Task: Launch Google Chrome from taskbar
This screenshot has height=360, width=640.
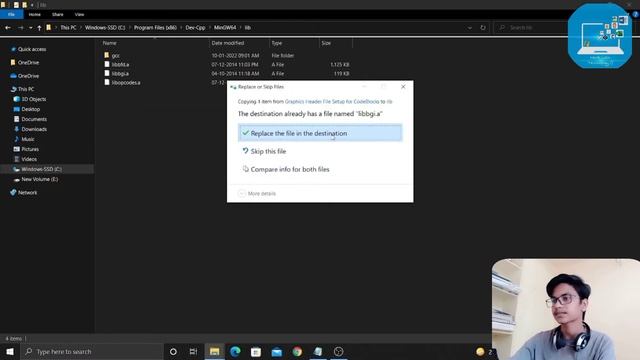Action: (x=297, y=351)
